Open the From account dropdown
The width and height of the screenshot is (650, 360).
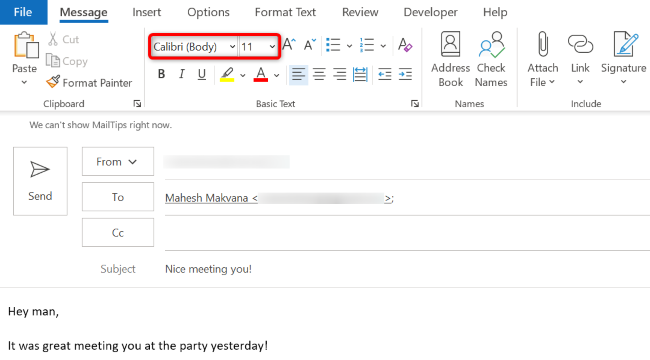click(118, 161)
